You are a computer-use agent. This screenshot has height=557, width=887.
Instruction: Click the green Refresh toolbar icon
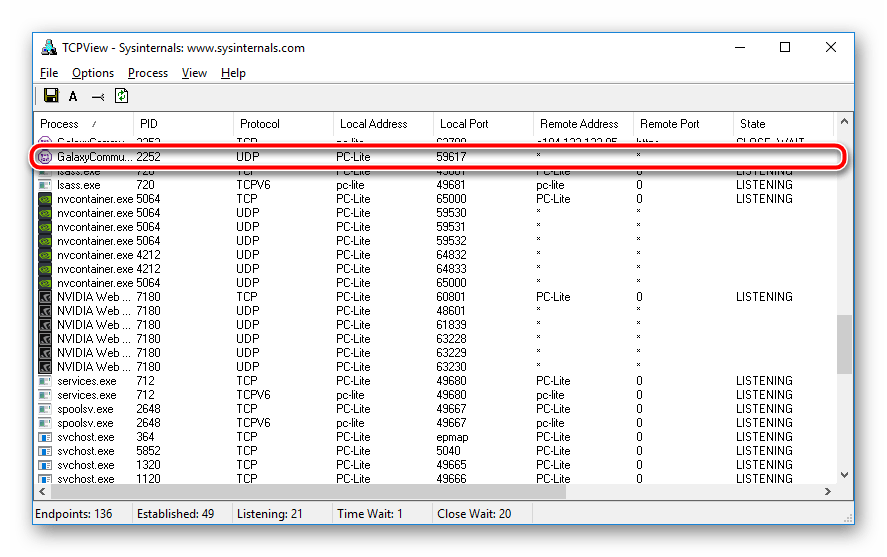click(121, 96)
